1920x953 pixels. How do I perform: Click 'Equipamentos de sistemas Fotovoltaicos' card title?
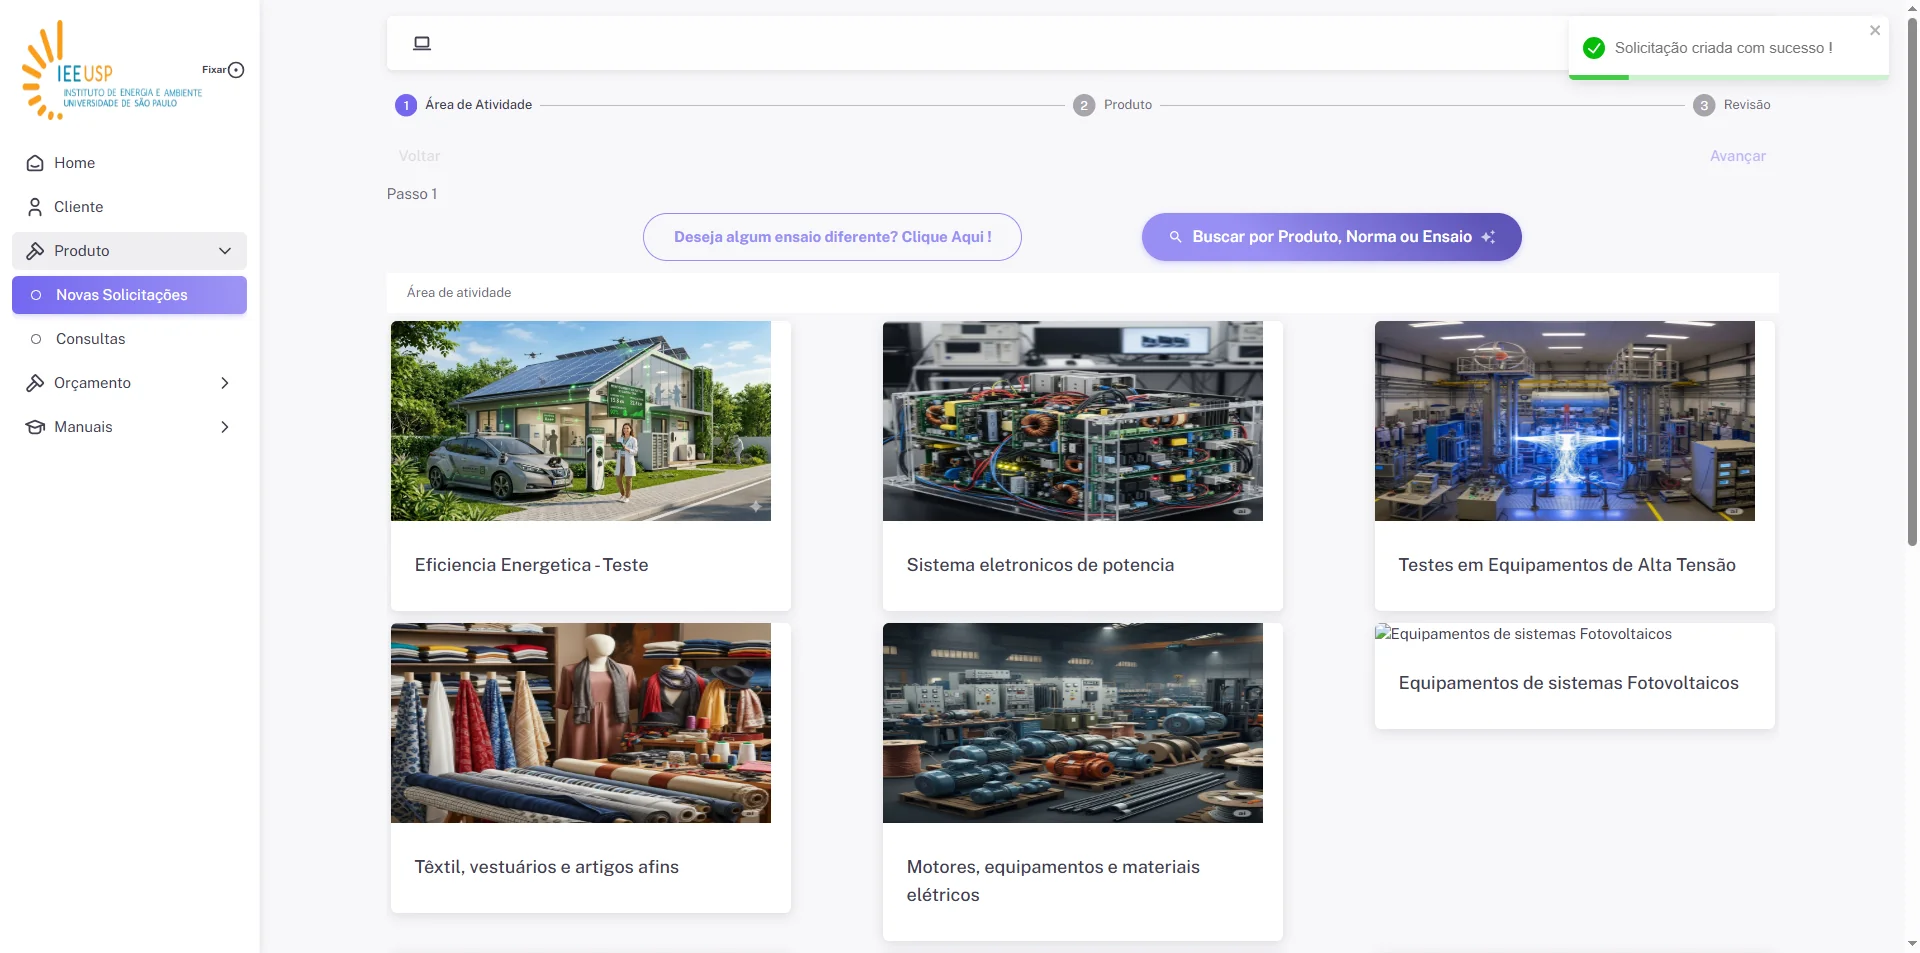click(x=1568, y=683)
